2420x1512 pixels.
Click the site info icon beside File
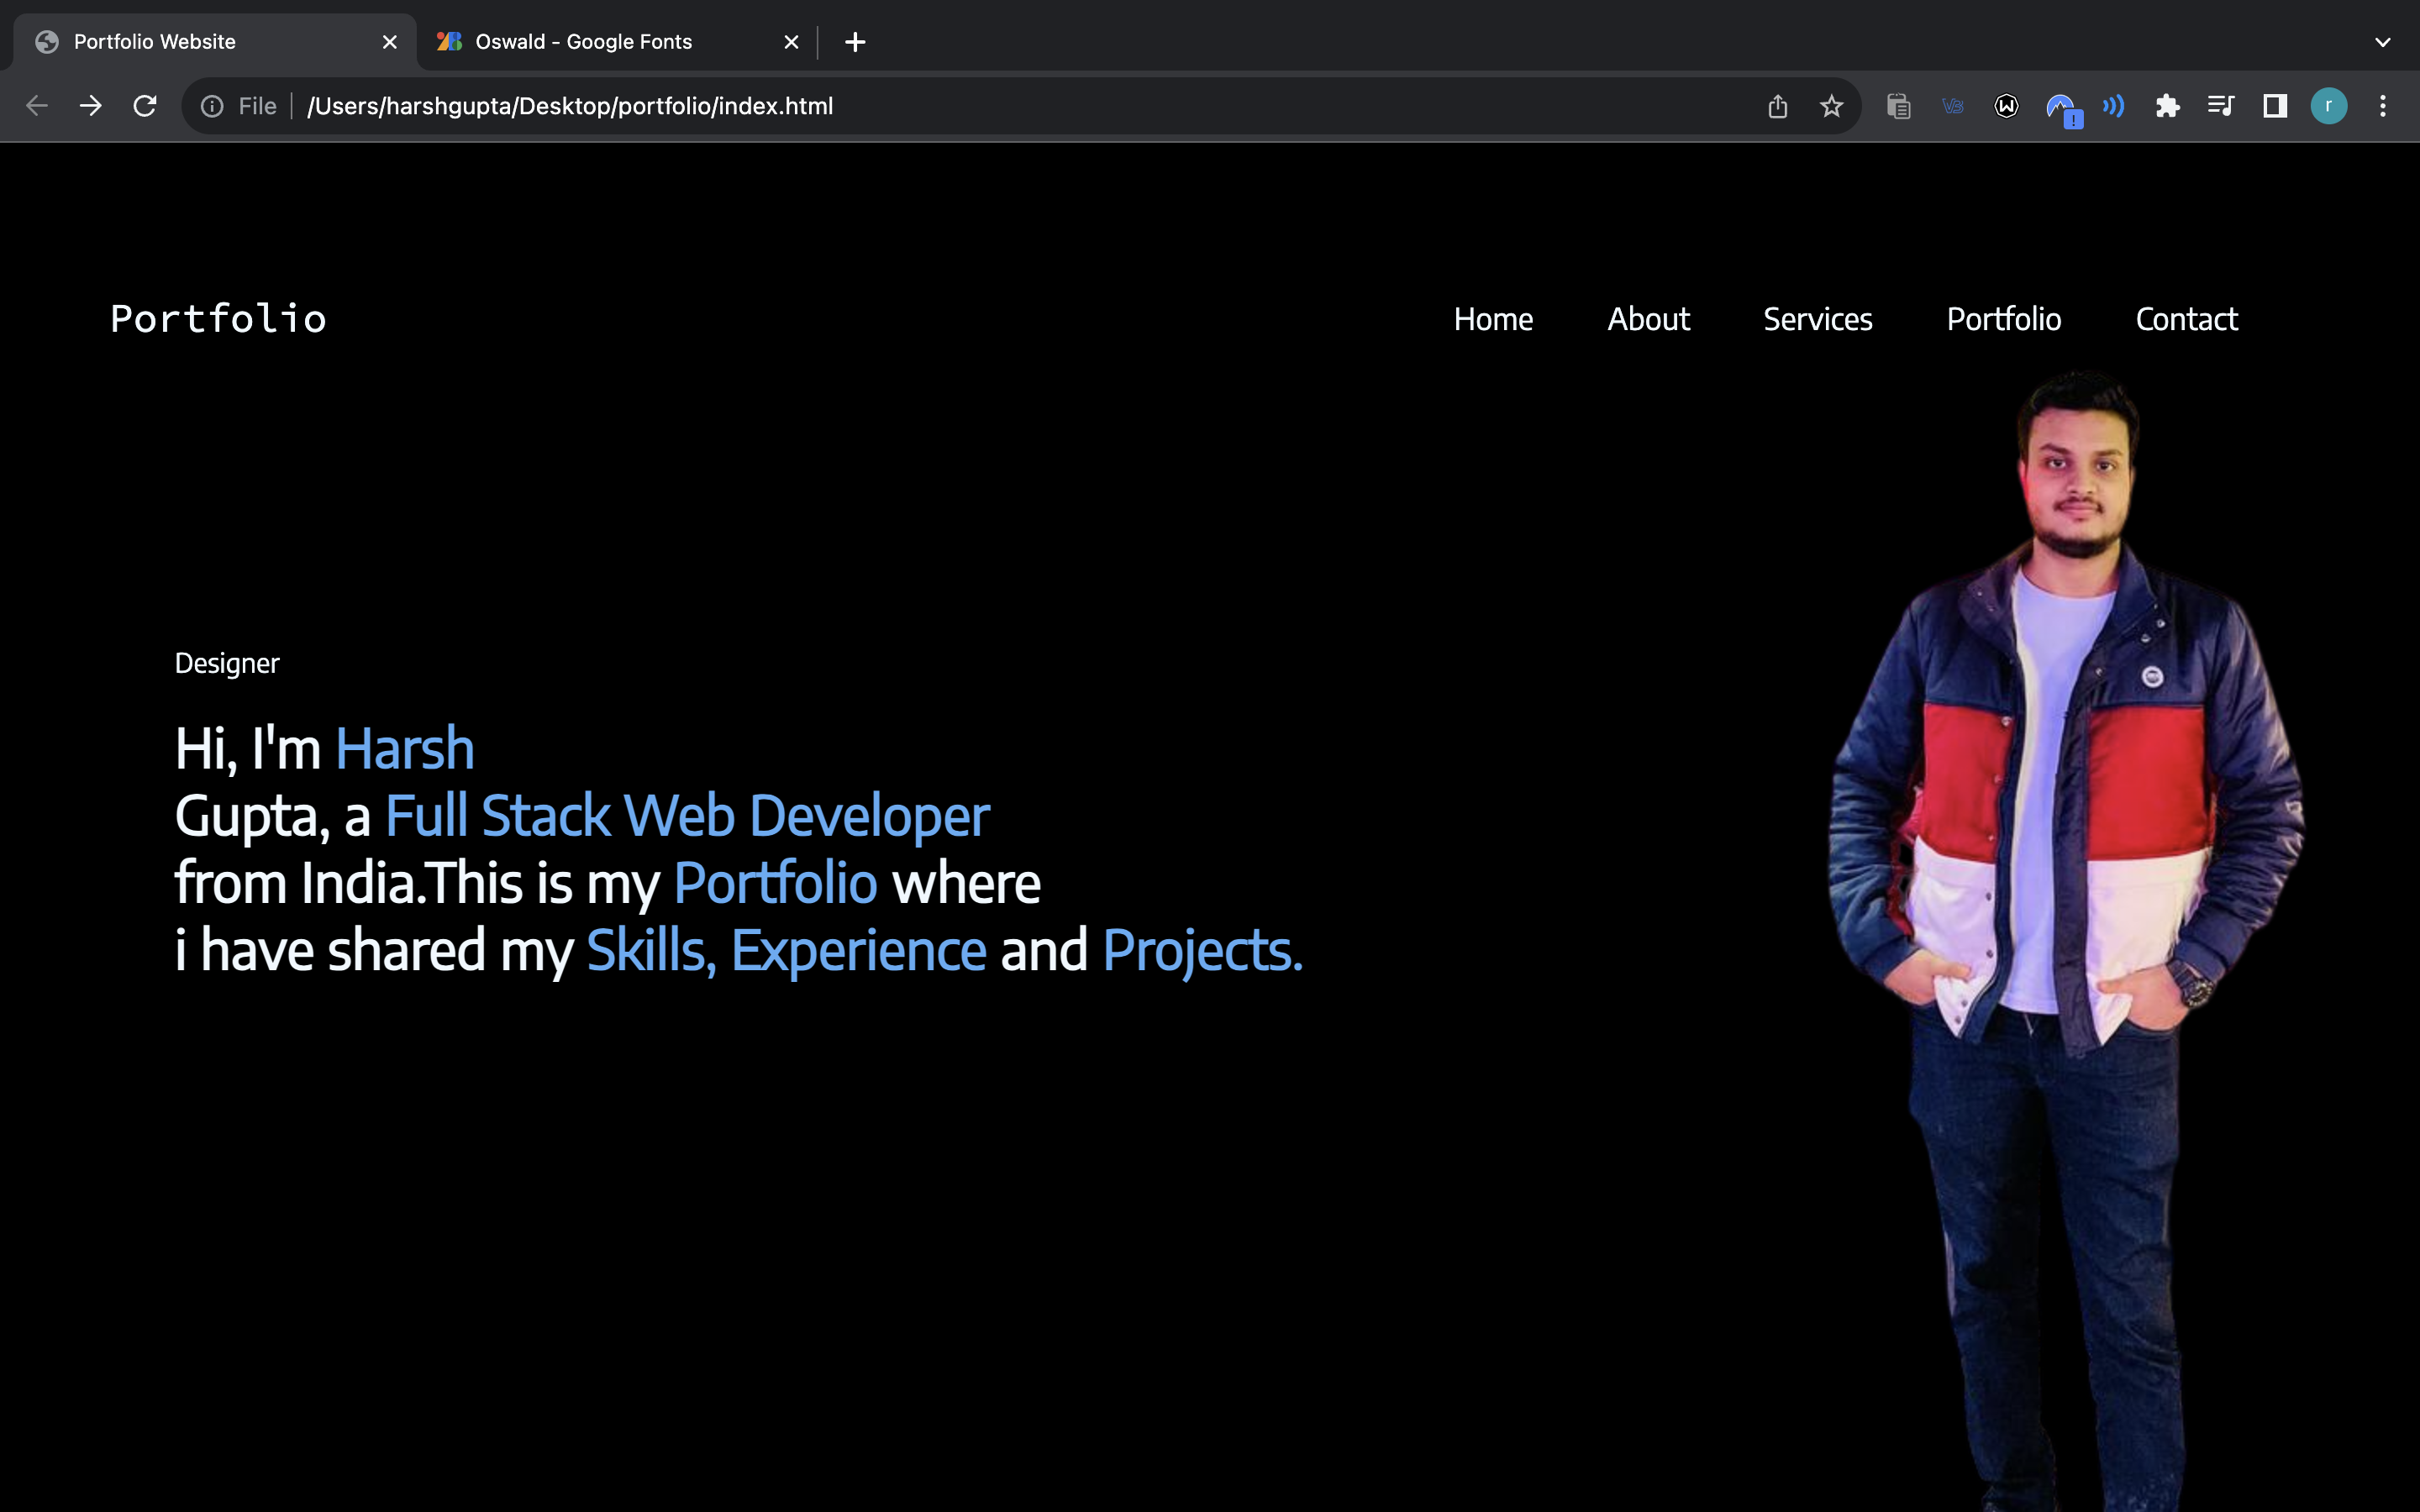point(212,106)
